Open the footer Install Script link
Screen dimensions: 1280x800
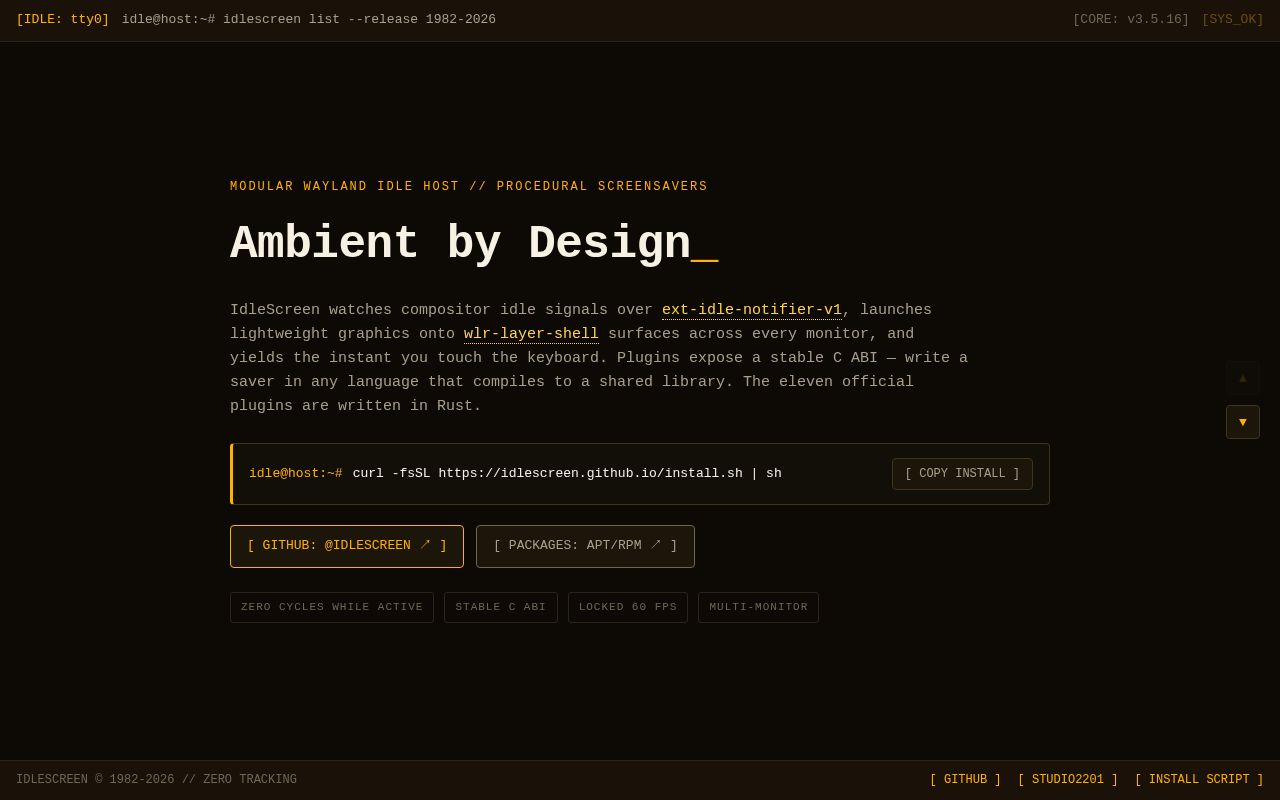click(1199, 780)
